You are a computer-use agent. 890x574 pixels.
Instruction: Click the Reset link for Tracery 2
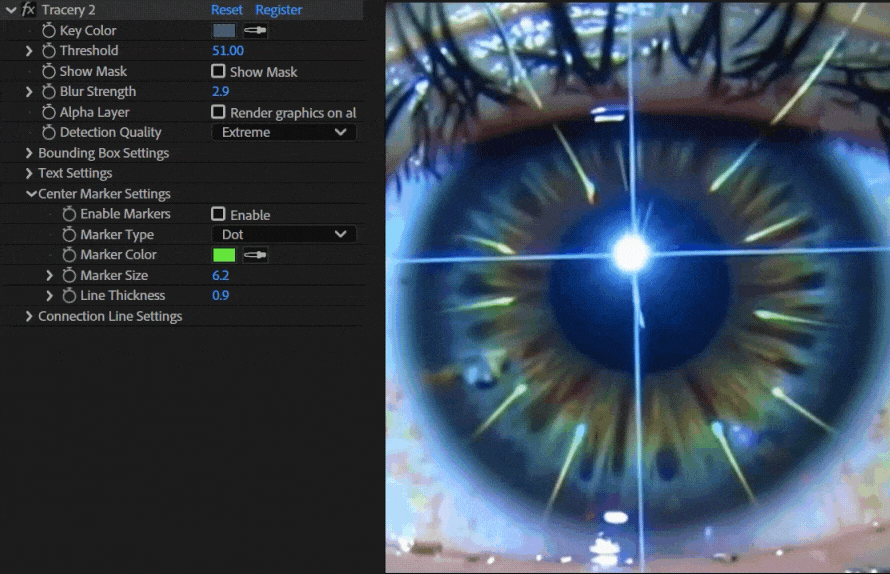(x=226, y=10)
